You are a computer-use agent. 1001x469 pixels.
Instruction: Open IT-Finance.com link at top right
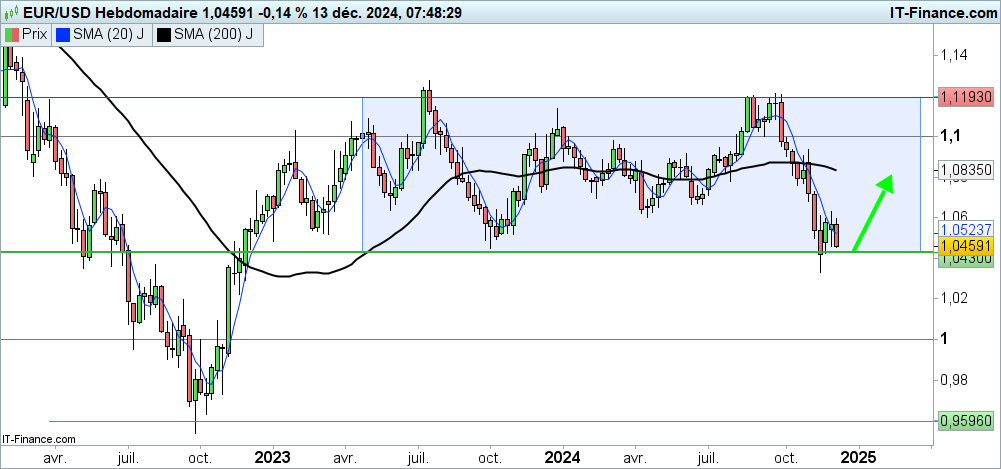tap(928, 10)
